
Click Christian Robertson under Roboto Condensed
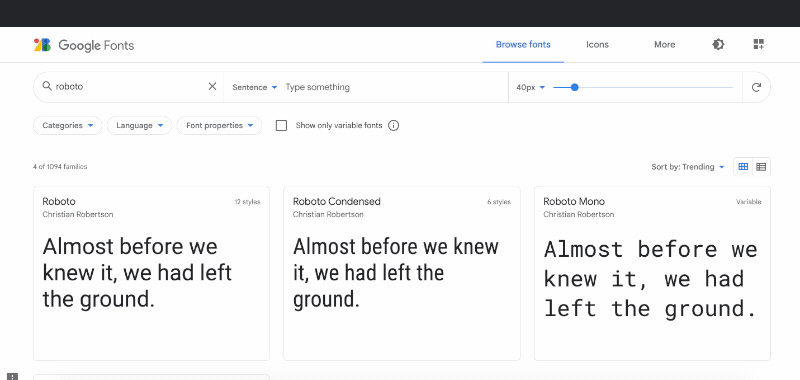click(x=328, y=214)
